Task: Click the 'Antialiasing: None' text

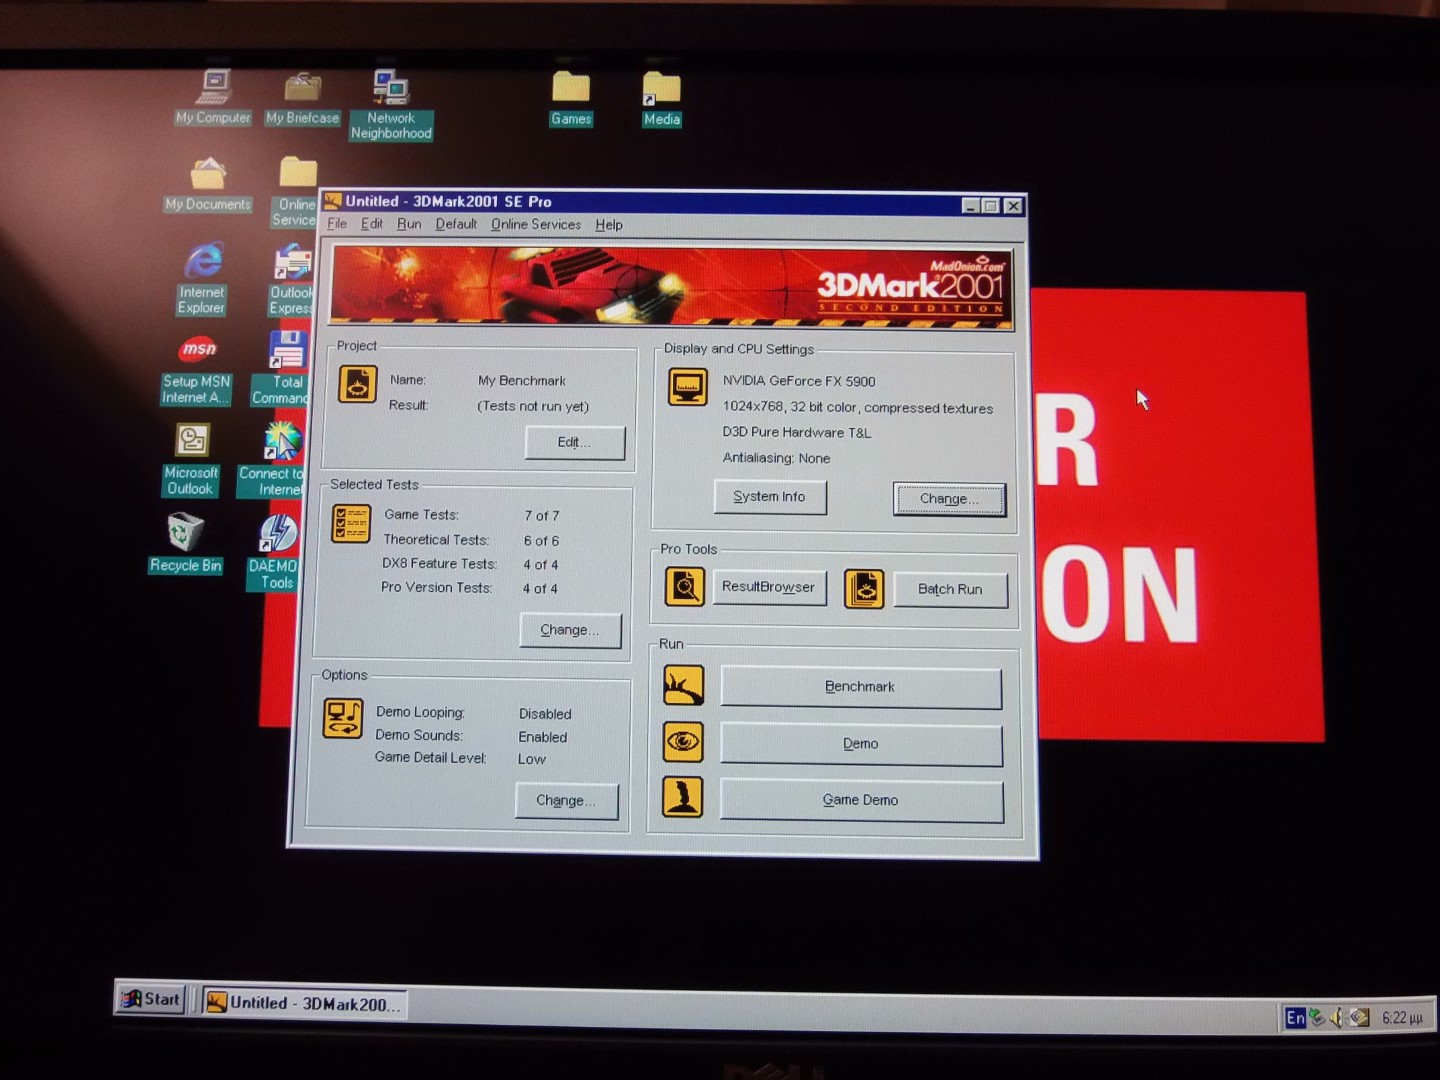Action: [x=776, y=458]
